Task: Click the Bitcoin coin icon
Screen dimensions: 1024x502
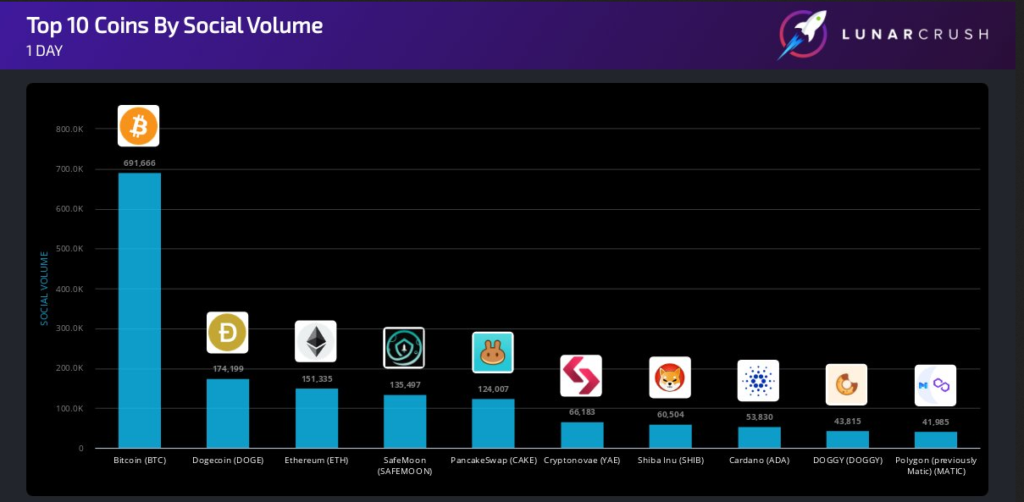Action: click(138, 125)
